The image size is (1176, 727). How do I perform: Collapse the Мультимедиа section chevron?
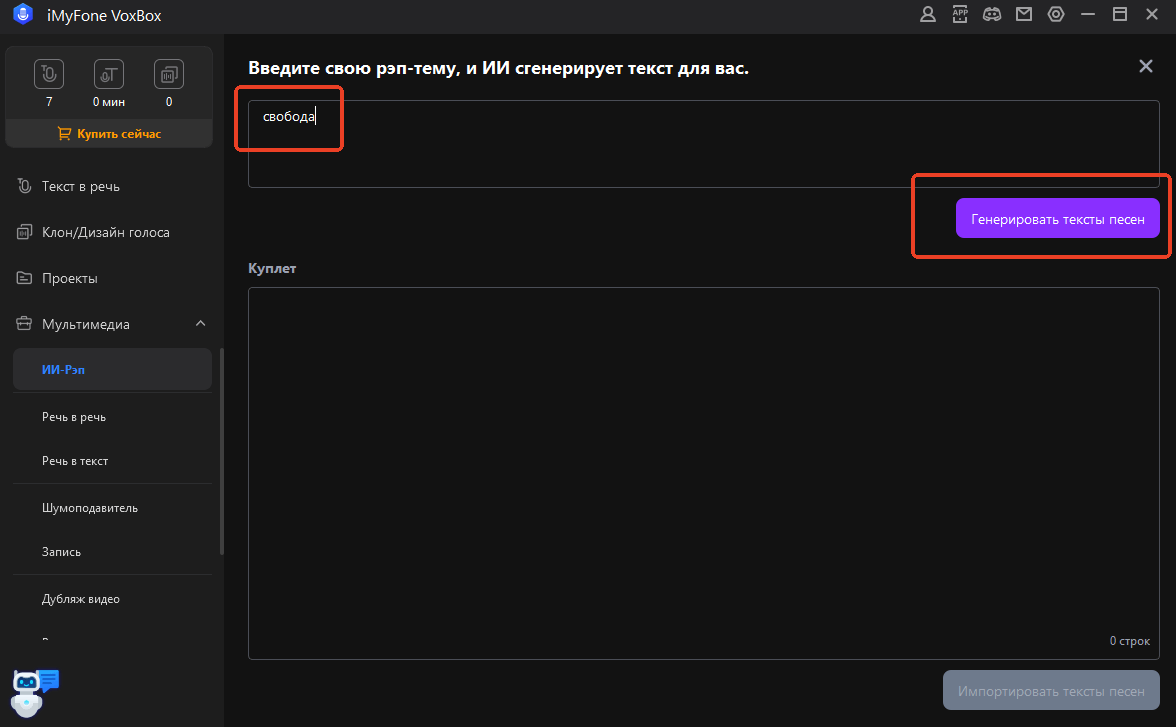point(200,323)
